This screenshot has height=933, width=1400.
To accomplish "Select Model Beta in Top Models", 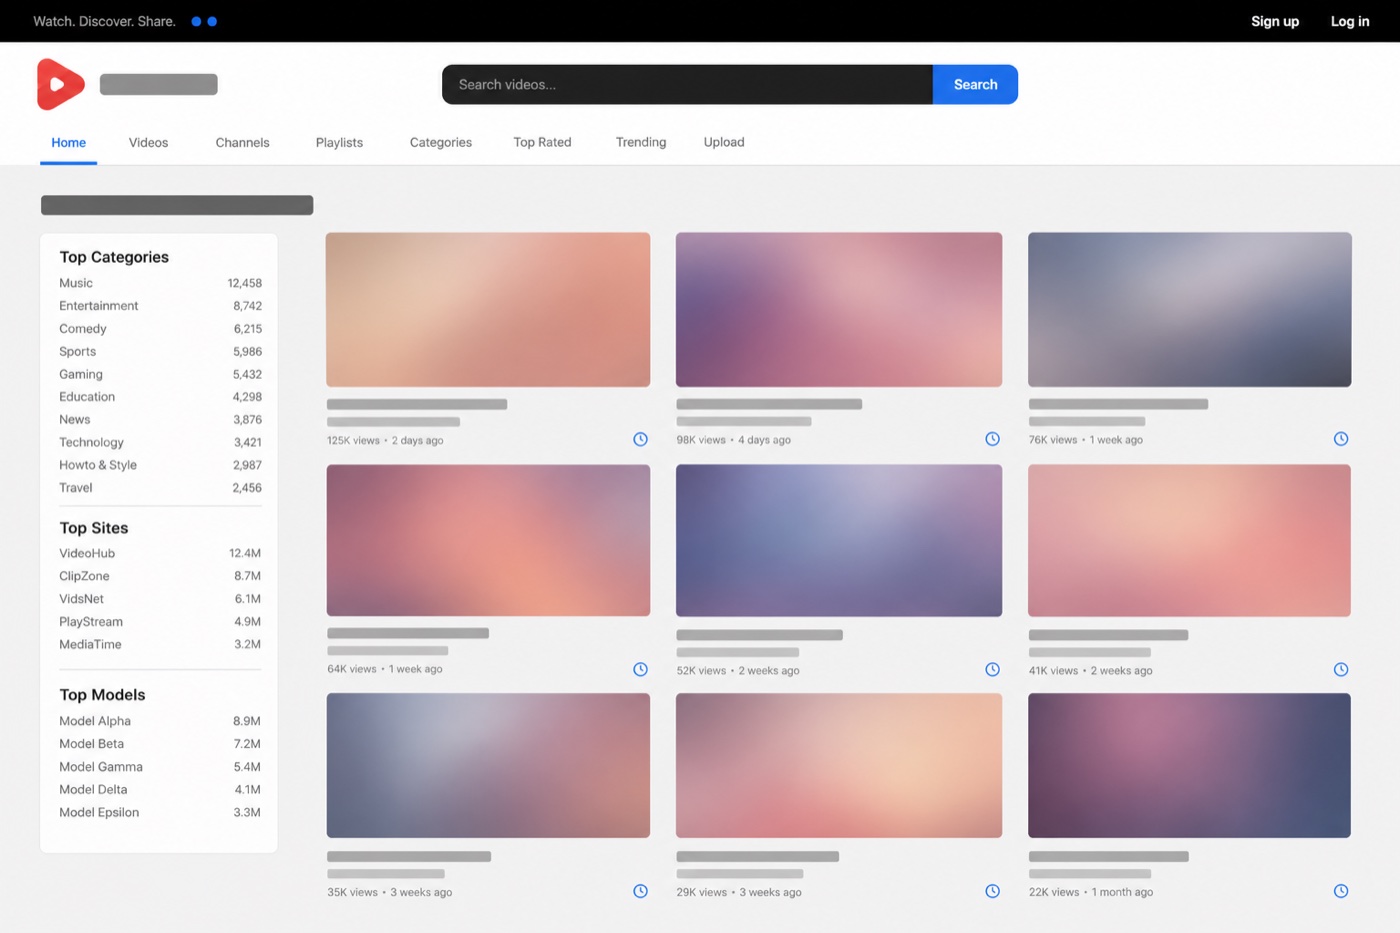I will [91, 744].
